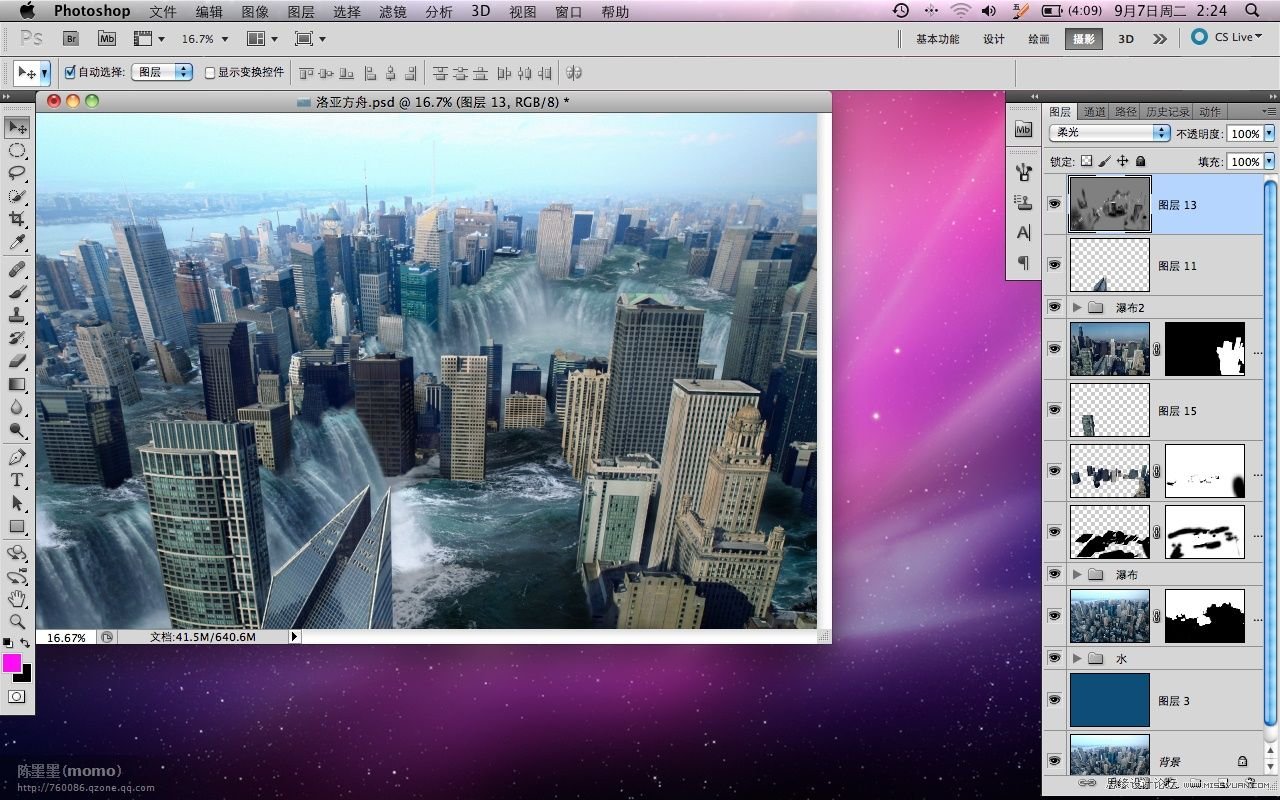Image resolution: width=1280 pixels, height=800 pixels.
Task: Select the History Brush tool
Action: (x=17, y=338)
